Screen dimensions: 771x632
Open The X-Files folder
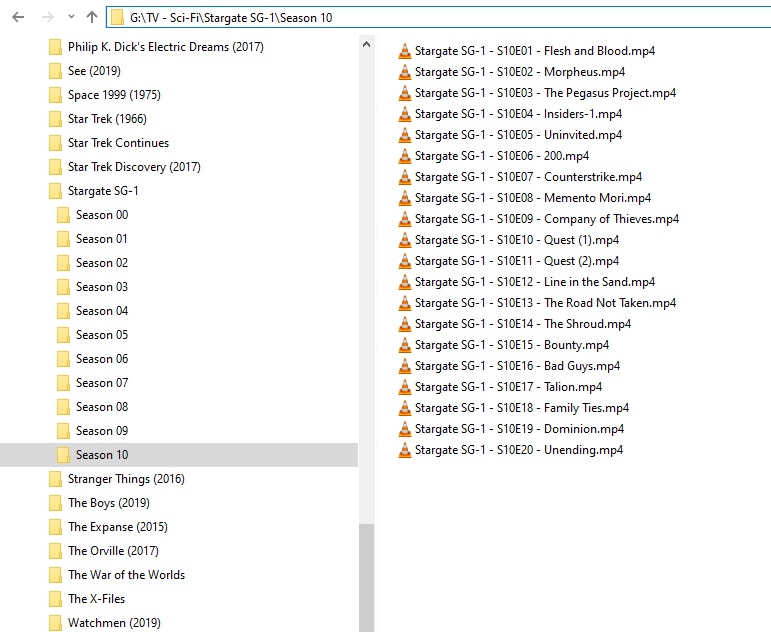click(x=87, y=599)
